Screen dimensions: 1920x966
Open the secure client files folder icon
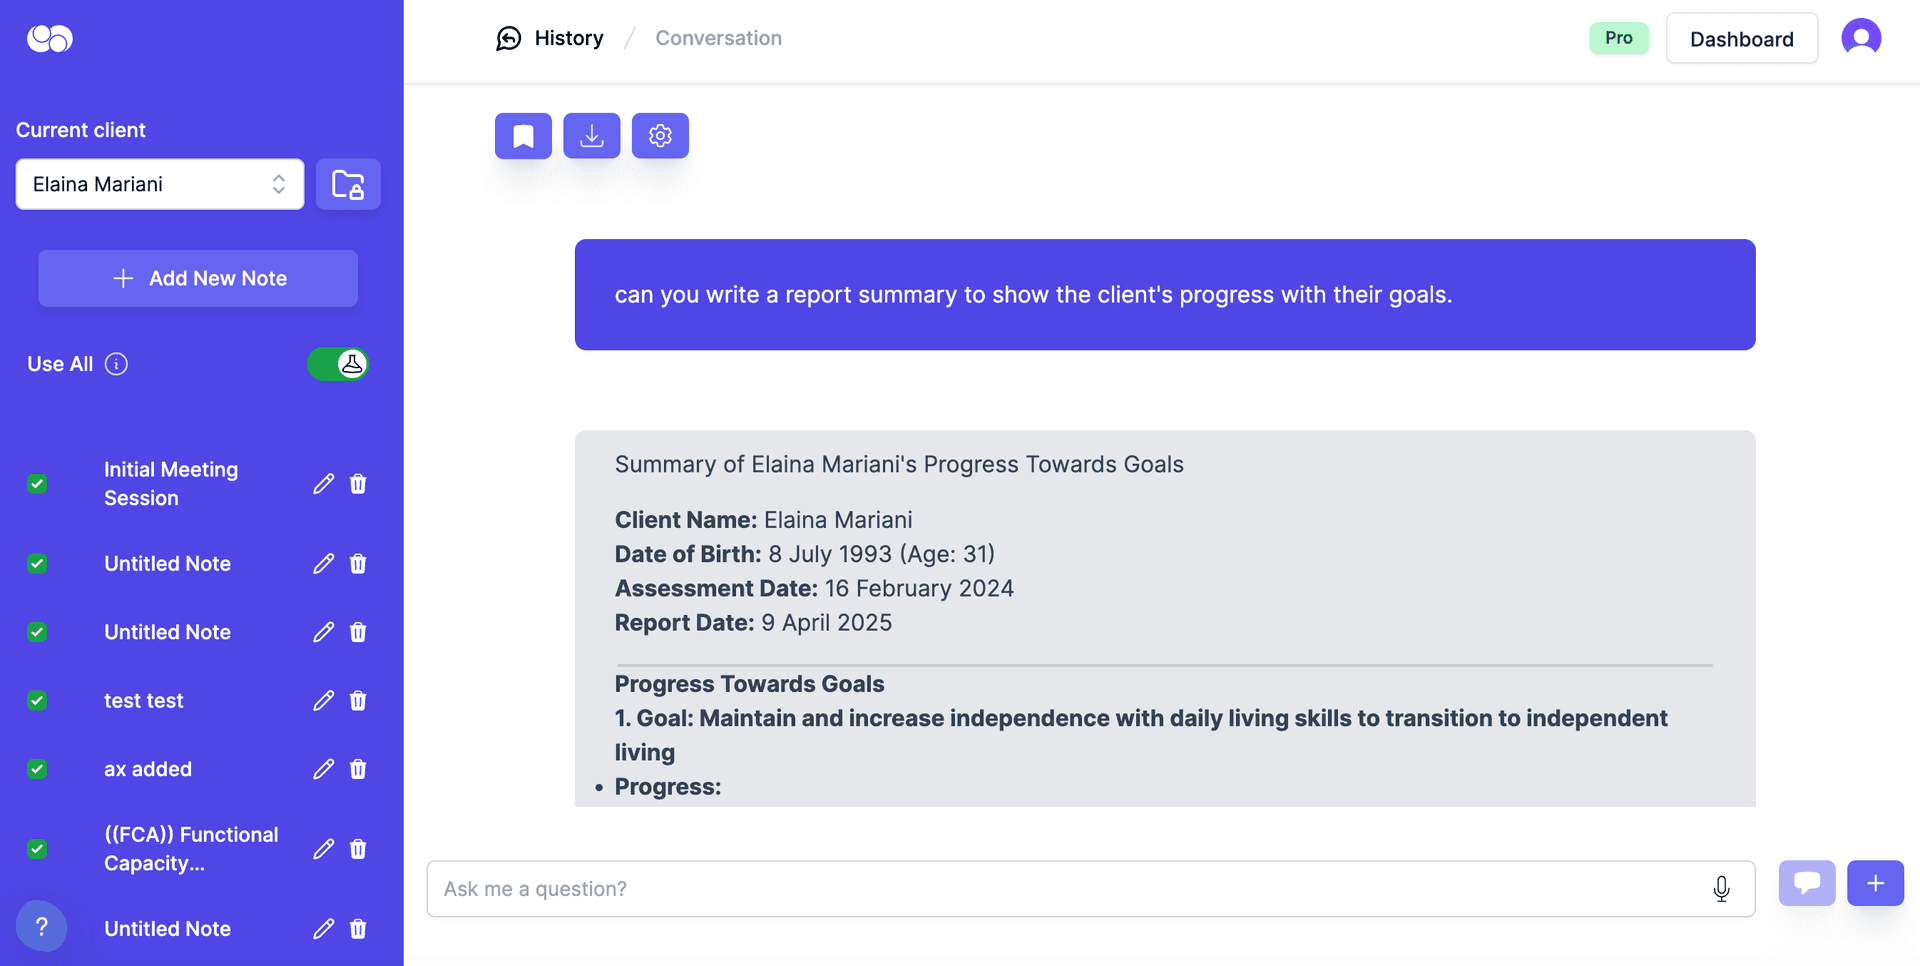[348, 184]
